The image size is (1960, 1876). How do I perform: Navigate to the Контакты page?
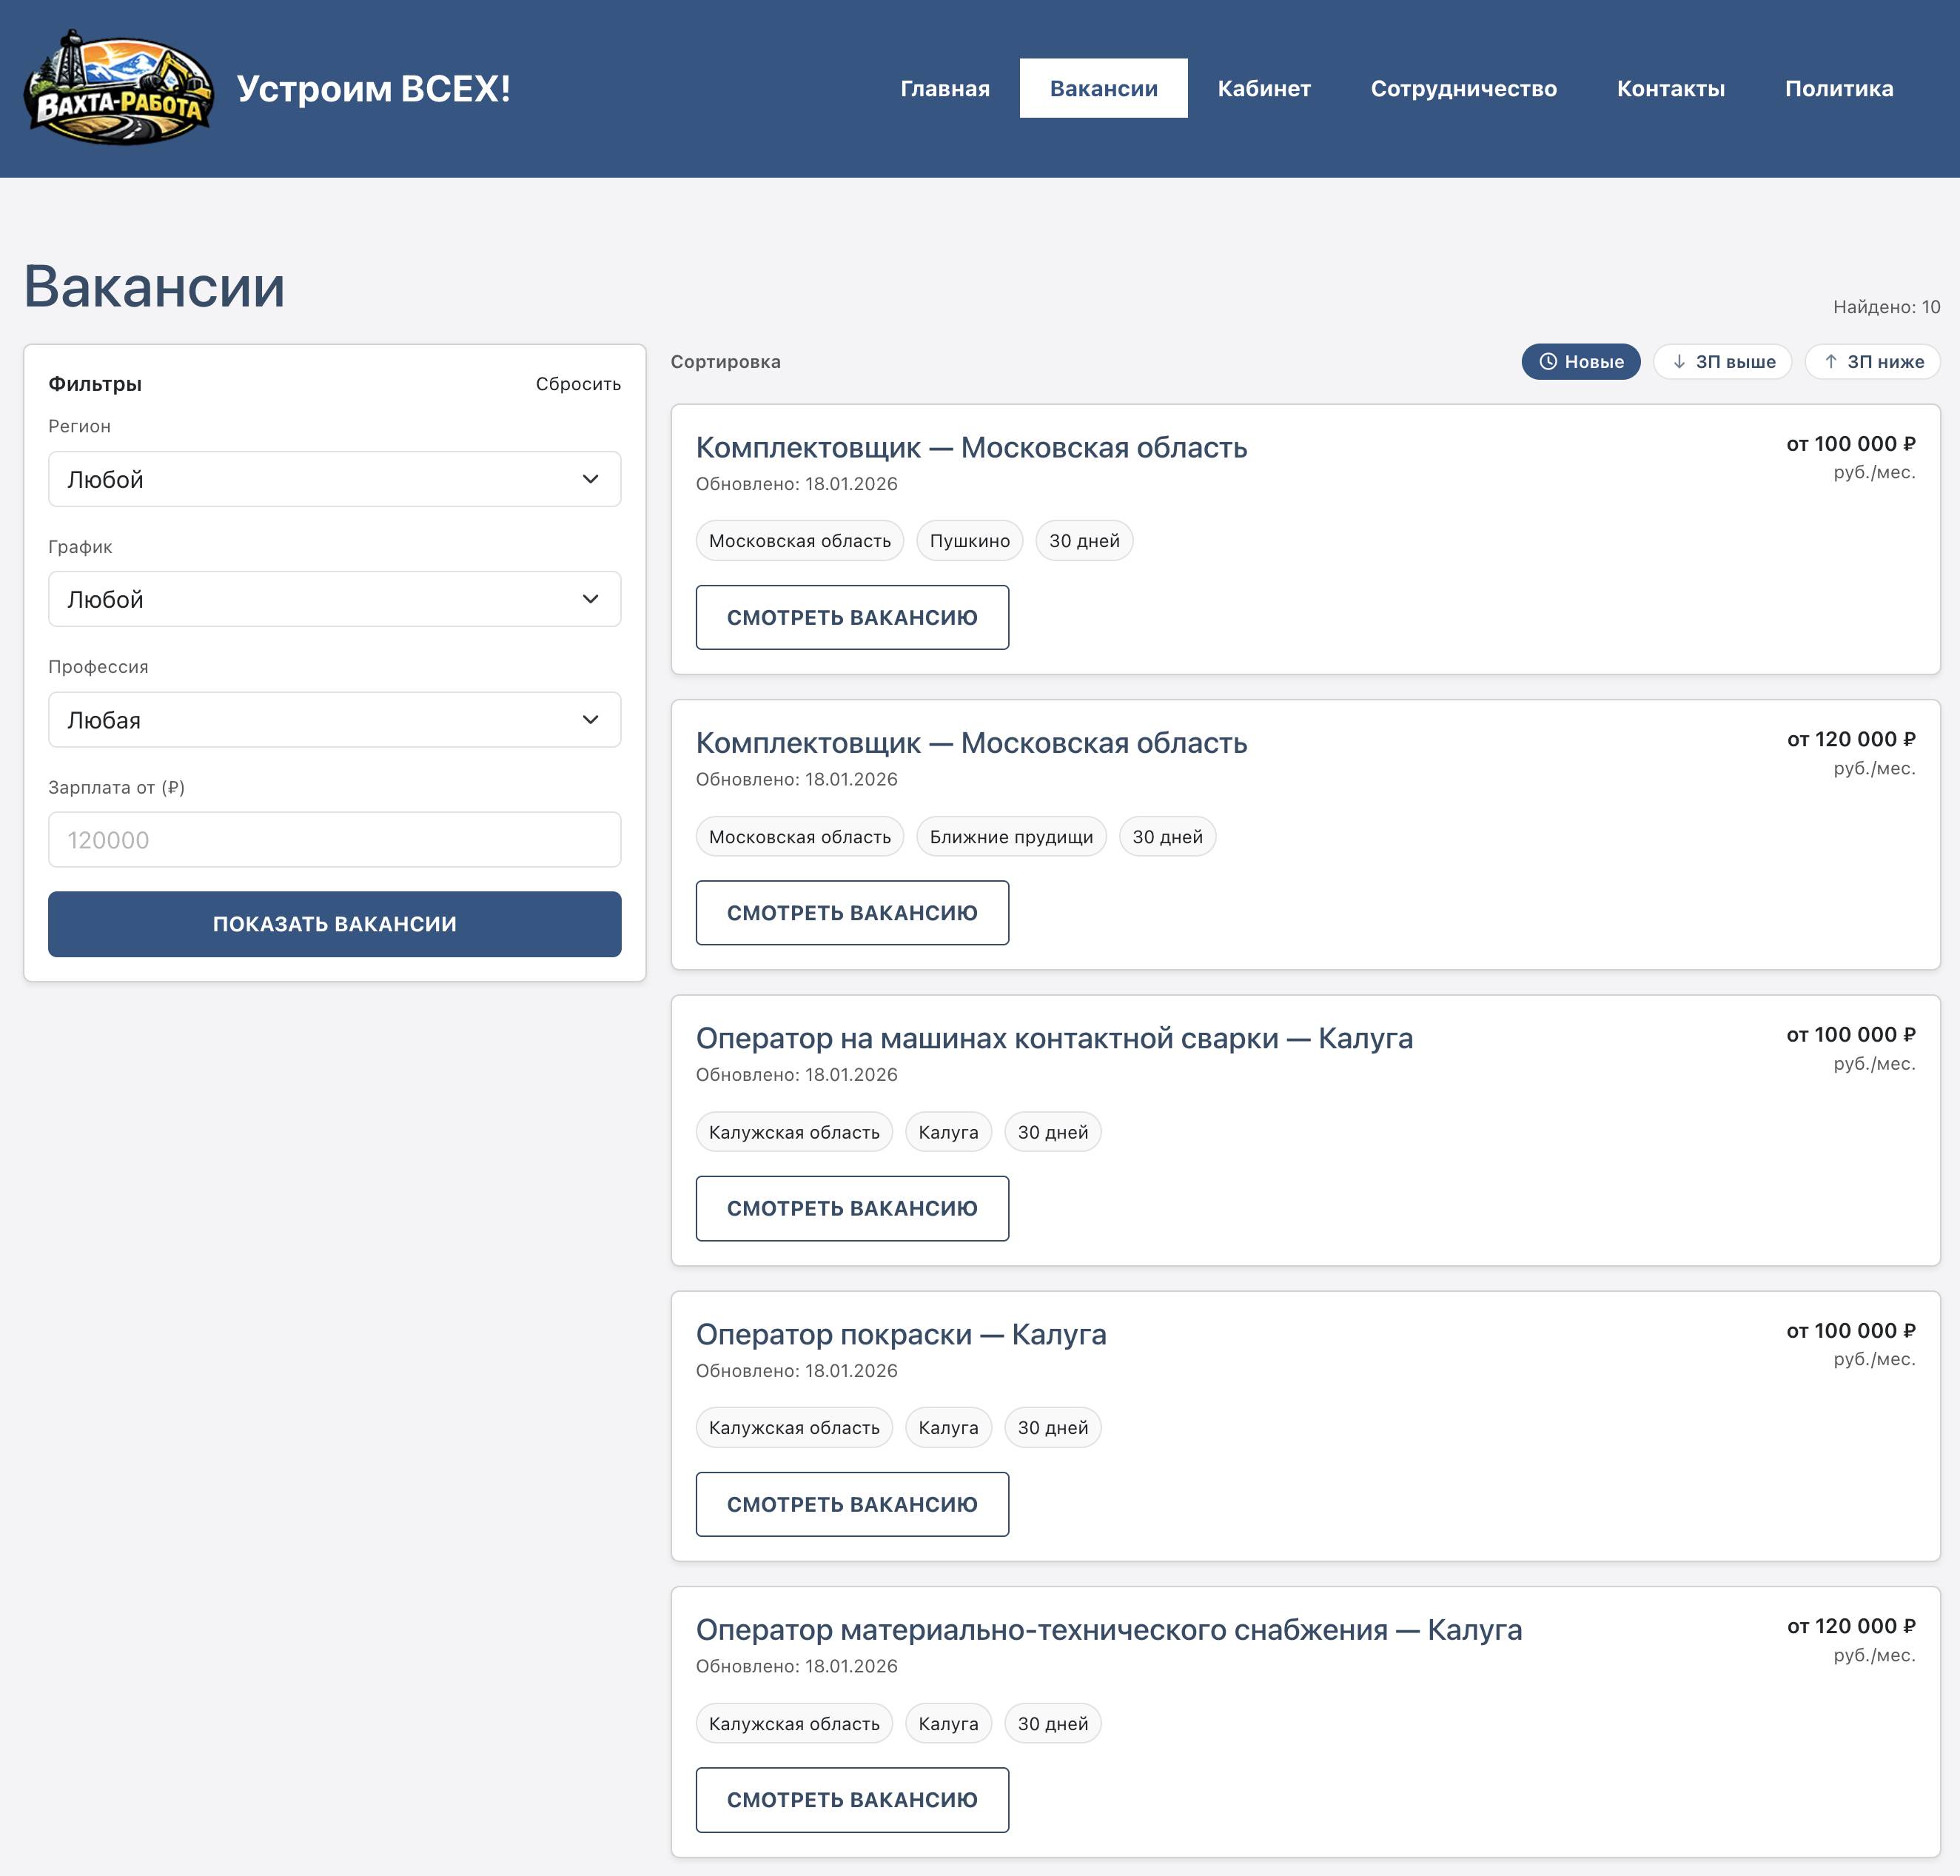(1670, 88)
